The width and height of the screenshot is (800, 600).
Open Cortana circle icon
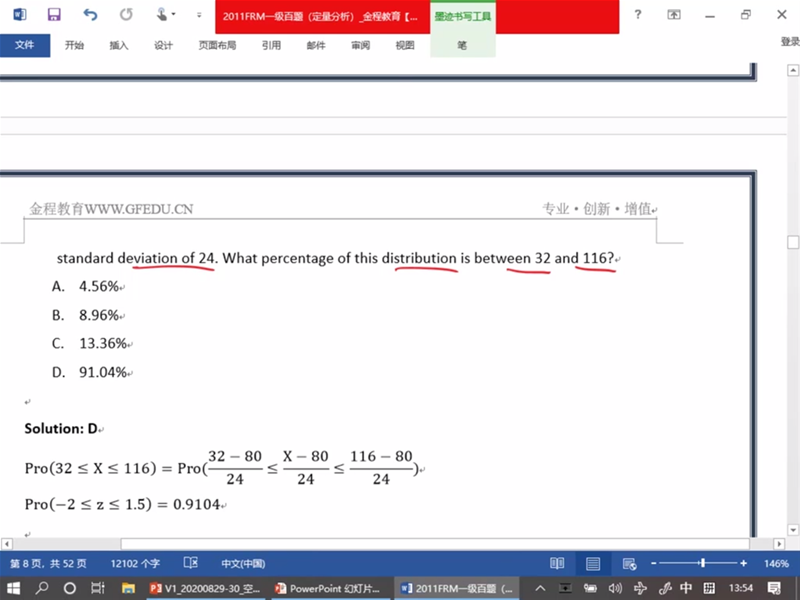(x=70, y=588)
